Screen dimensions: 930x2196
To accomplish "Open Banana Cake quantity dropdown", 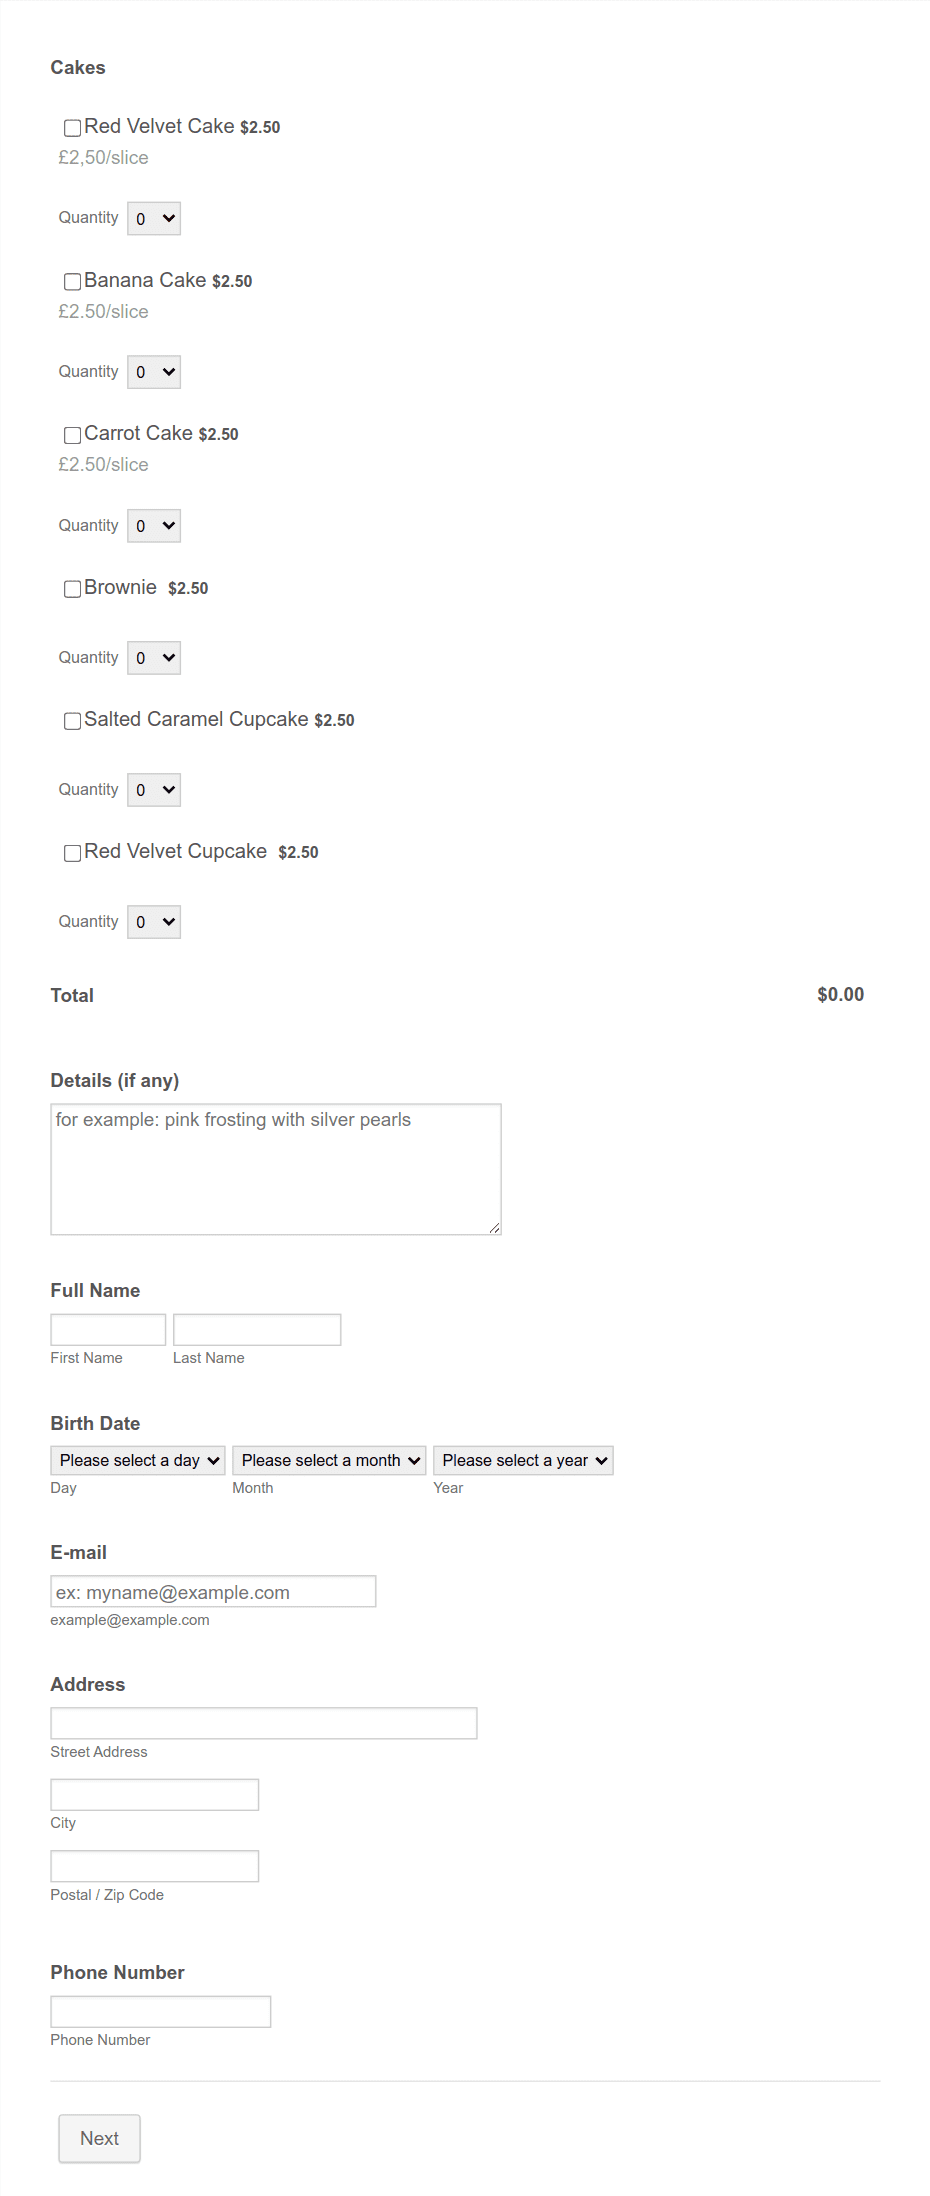I will [x=154, y=372].
